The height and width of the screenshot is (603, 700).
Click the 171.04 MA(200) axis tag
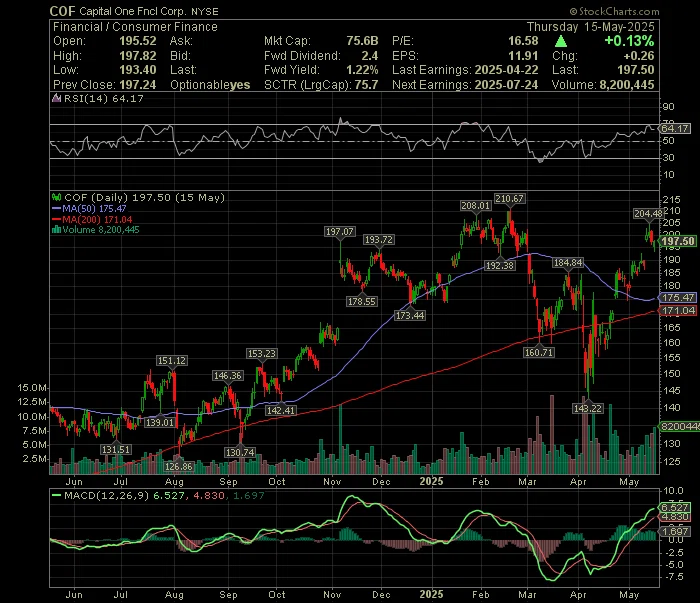[x=678, y=310]
